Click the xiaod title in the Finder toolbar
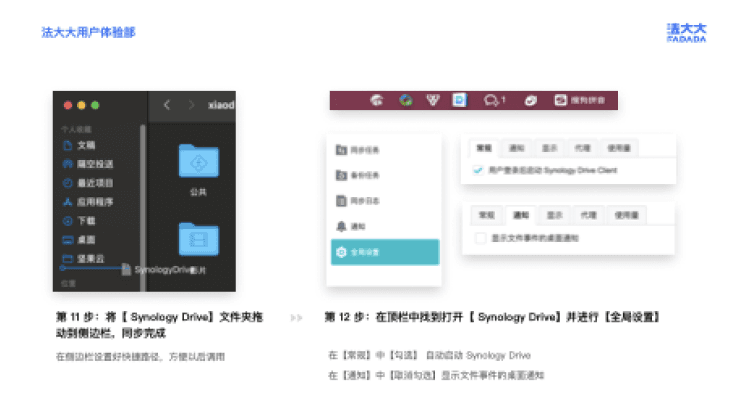Viewport: 744px width, 412px height. [221, 105]
